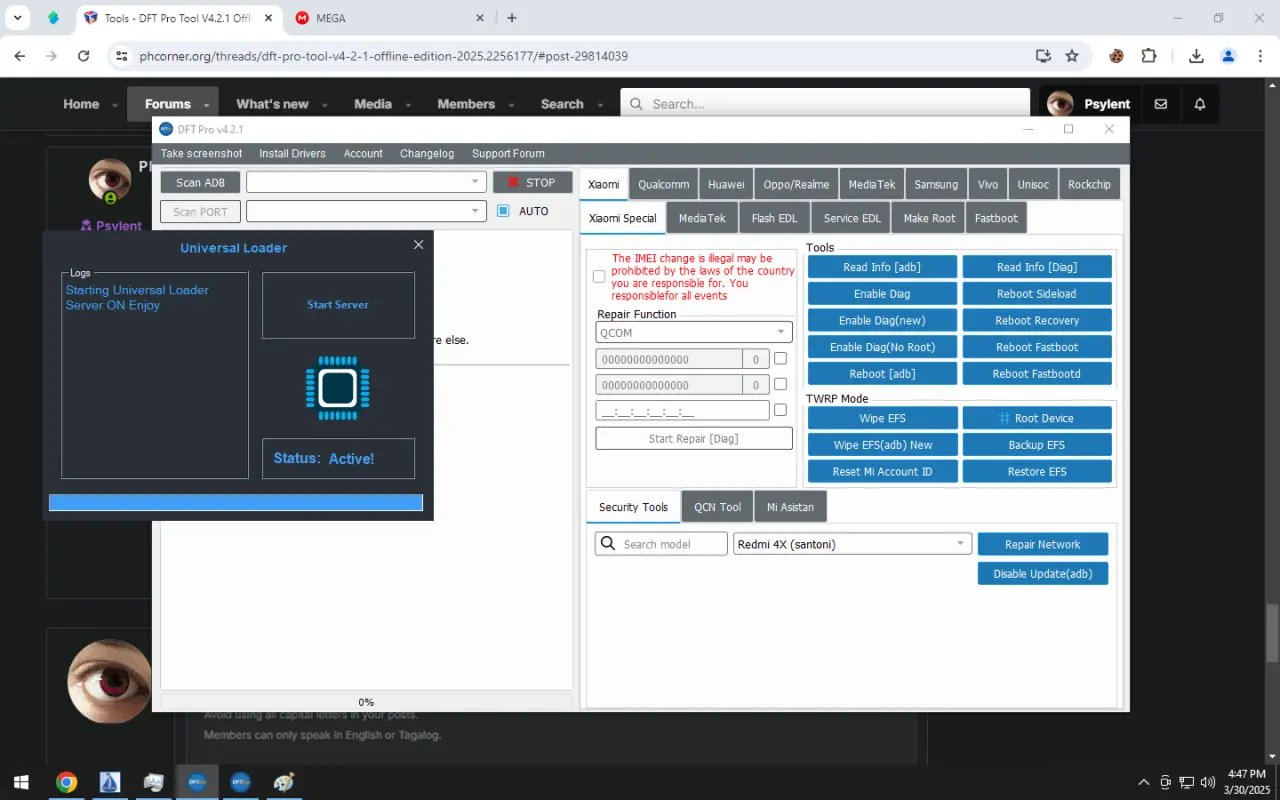Focus the forum Search... box
This screenshot has width=1280, height=800.
pos(825,104)
